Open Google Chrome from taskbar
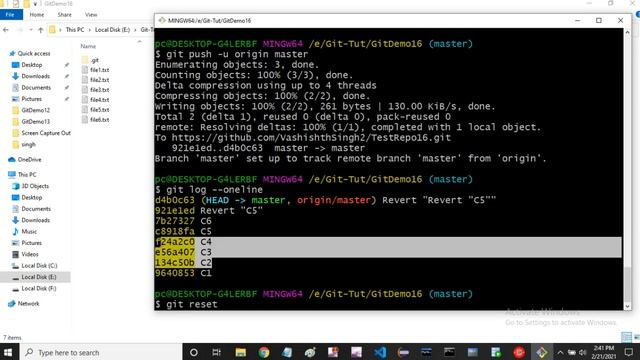 pyautogui.click(x=264, y=352)
